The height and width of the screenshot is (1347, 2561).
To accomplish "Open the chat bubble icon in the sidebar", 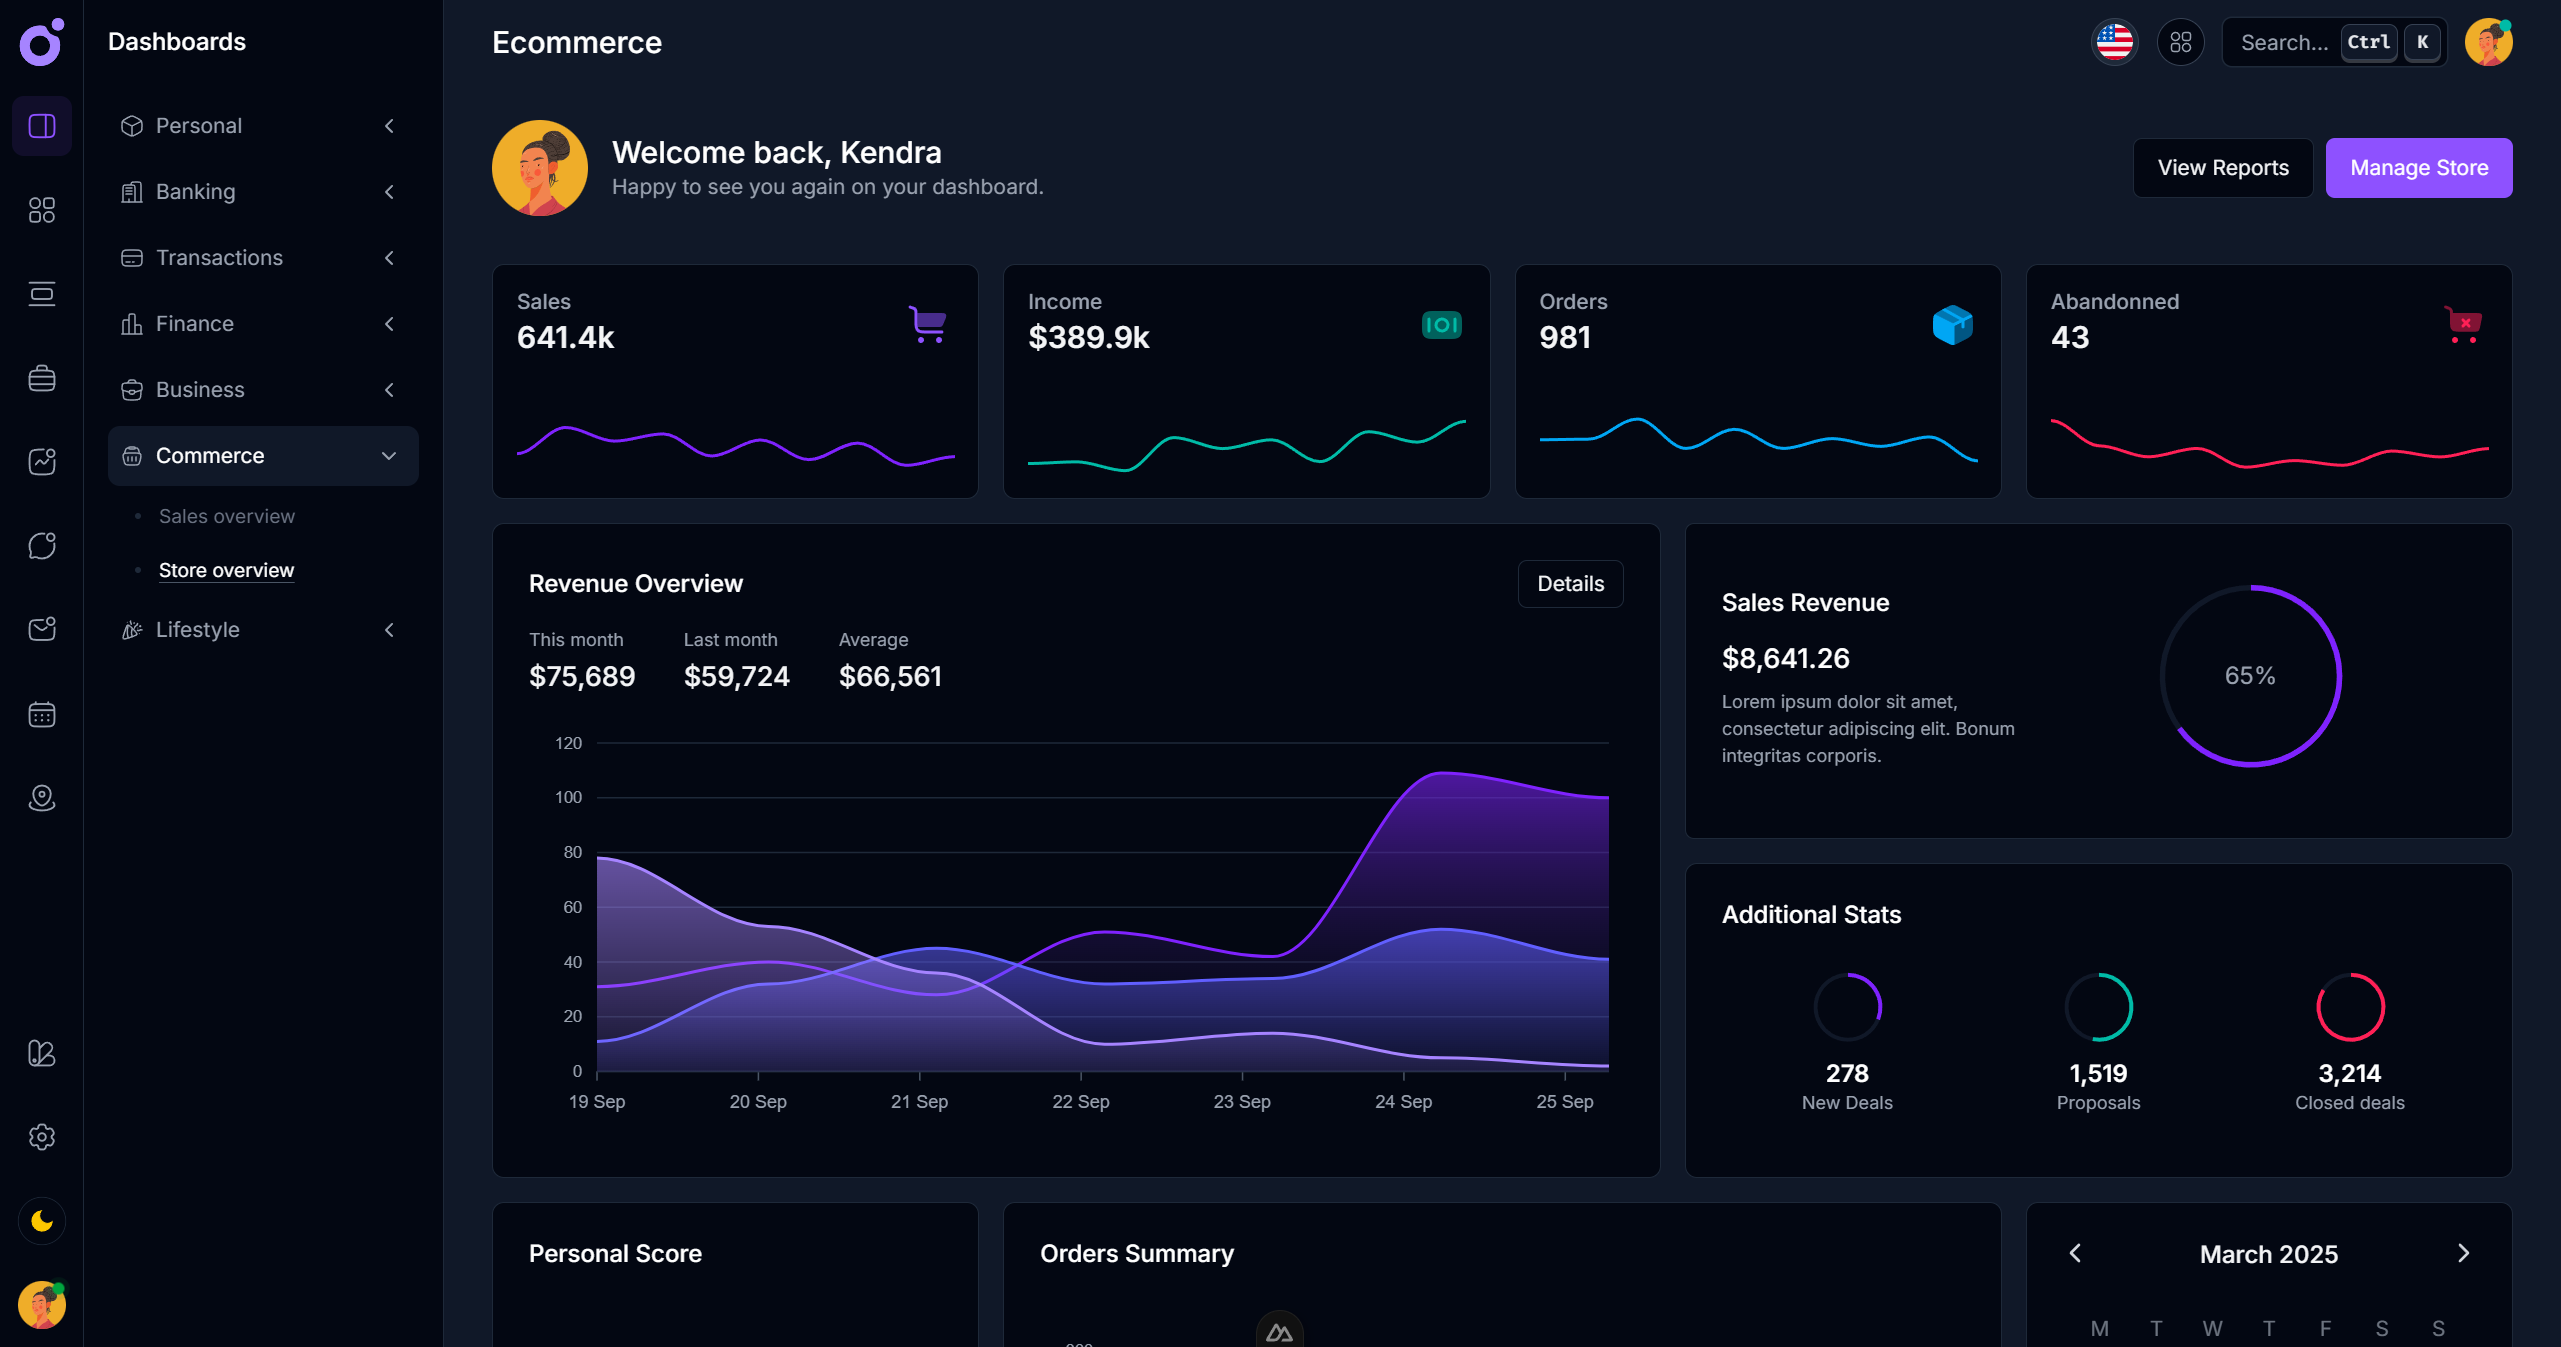I will pyautogui.click(x=42, y=545).
